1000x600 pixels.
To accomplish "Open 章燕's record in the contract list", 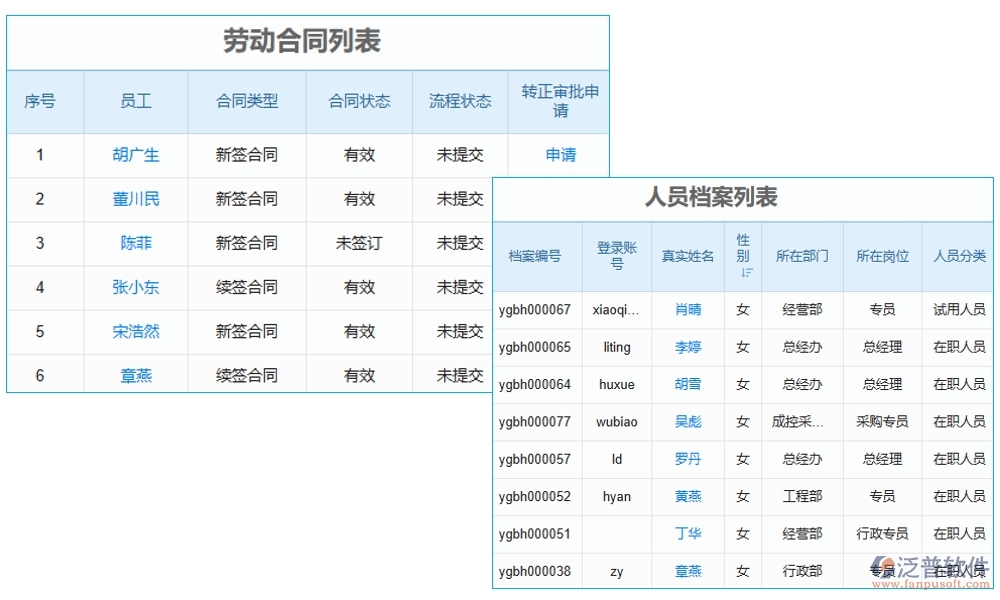I will (136, 375).
